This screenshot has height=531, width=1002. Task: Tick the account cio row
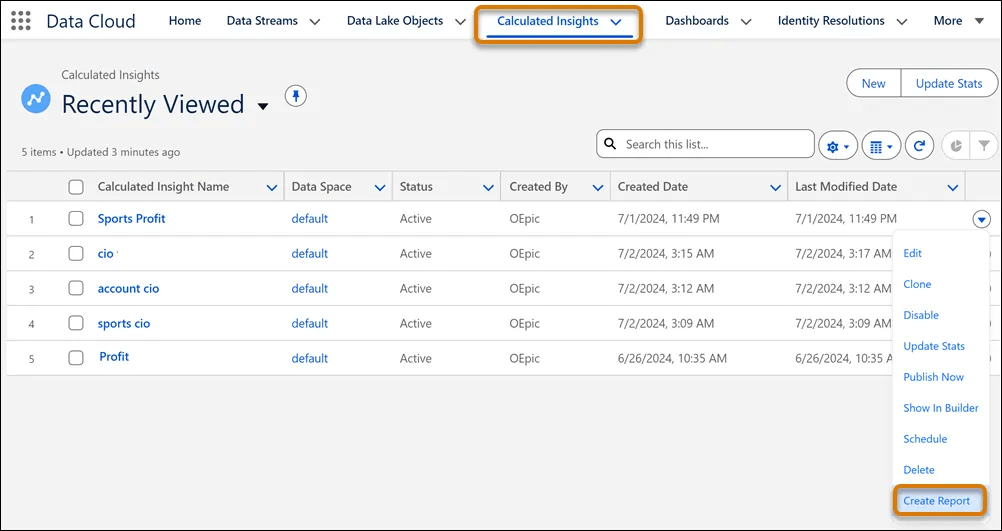click(76, 288)
